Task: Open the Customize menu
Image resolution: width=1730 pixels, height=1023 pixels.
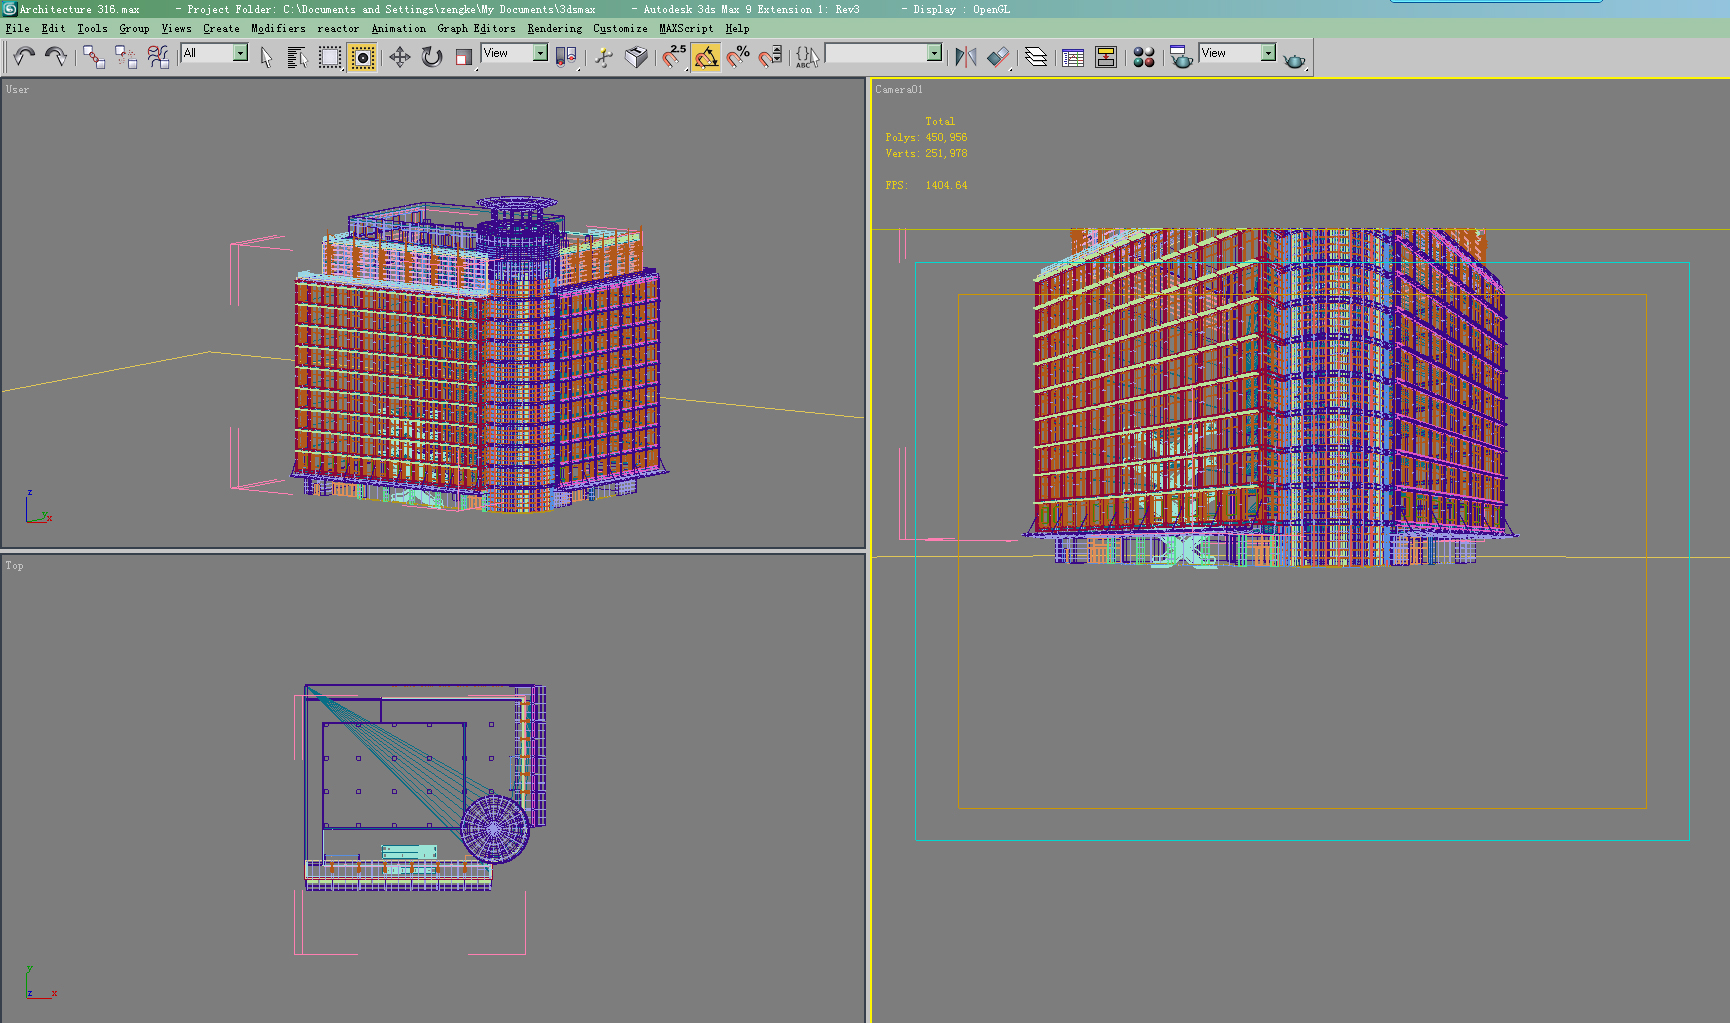Action: tap(620, 28)
